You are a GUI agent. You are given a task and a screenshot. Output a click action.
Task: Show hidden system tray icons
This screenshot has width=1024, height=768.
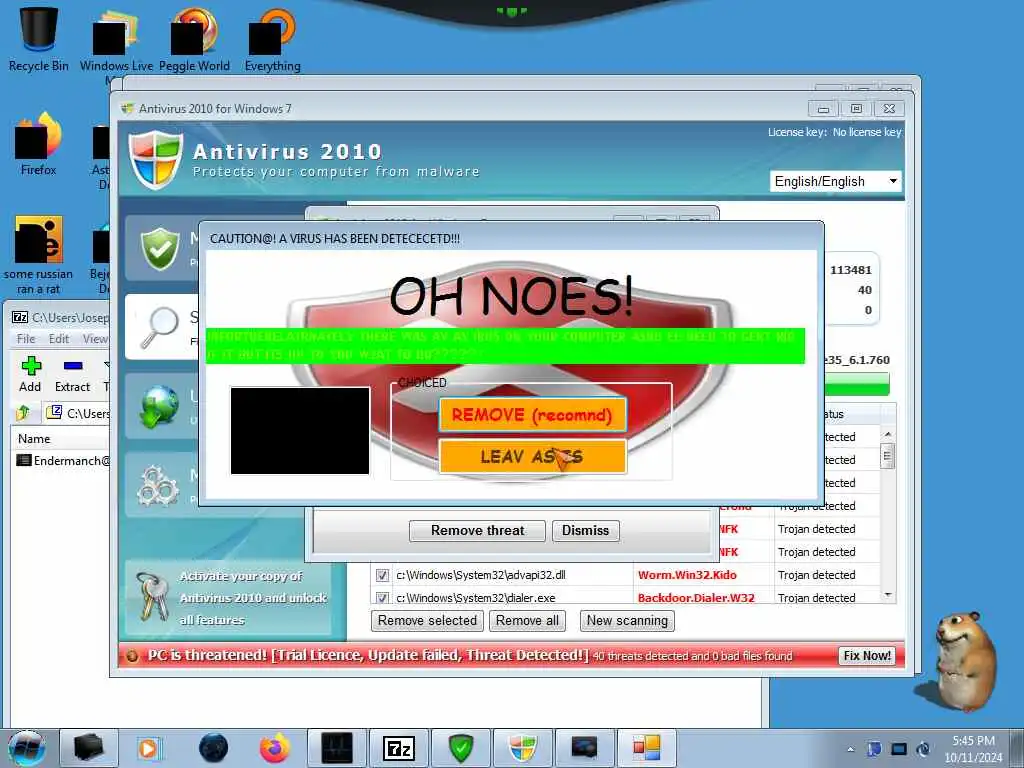pos(850,749)
